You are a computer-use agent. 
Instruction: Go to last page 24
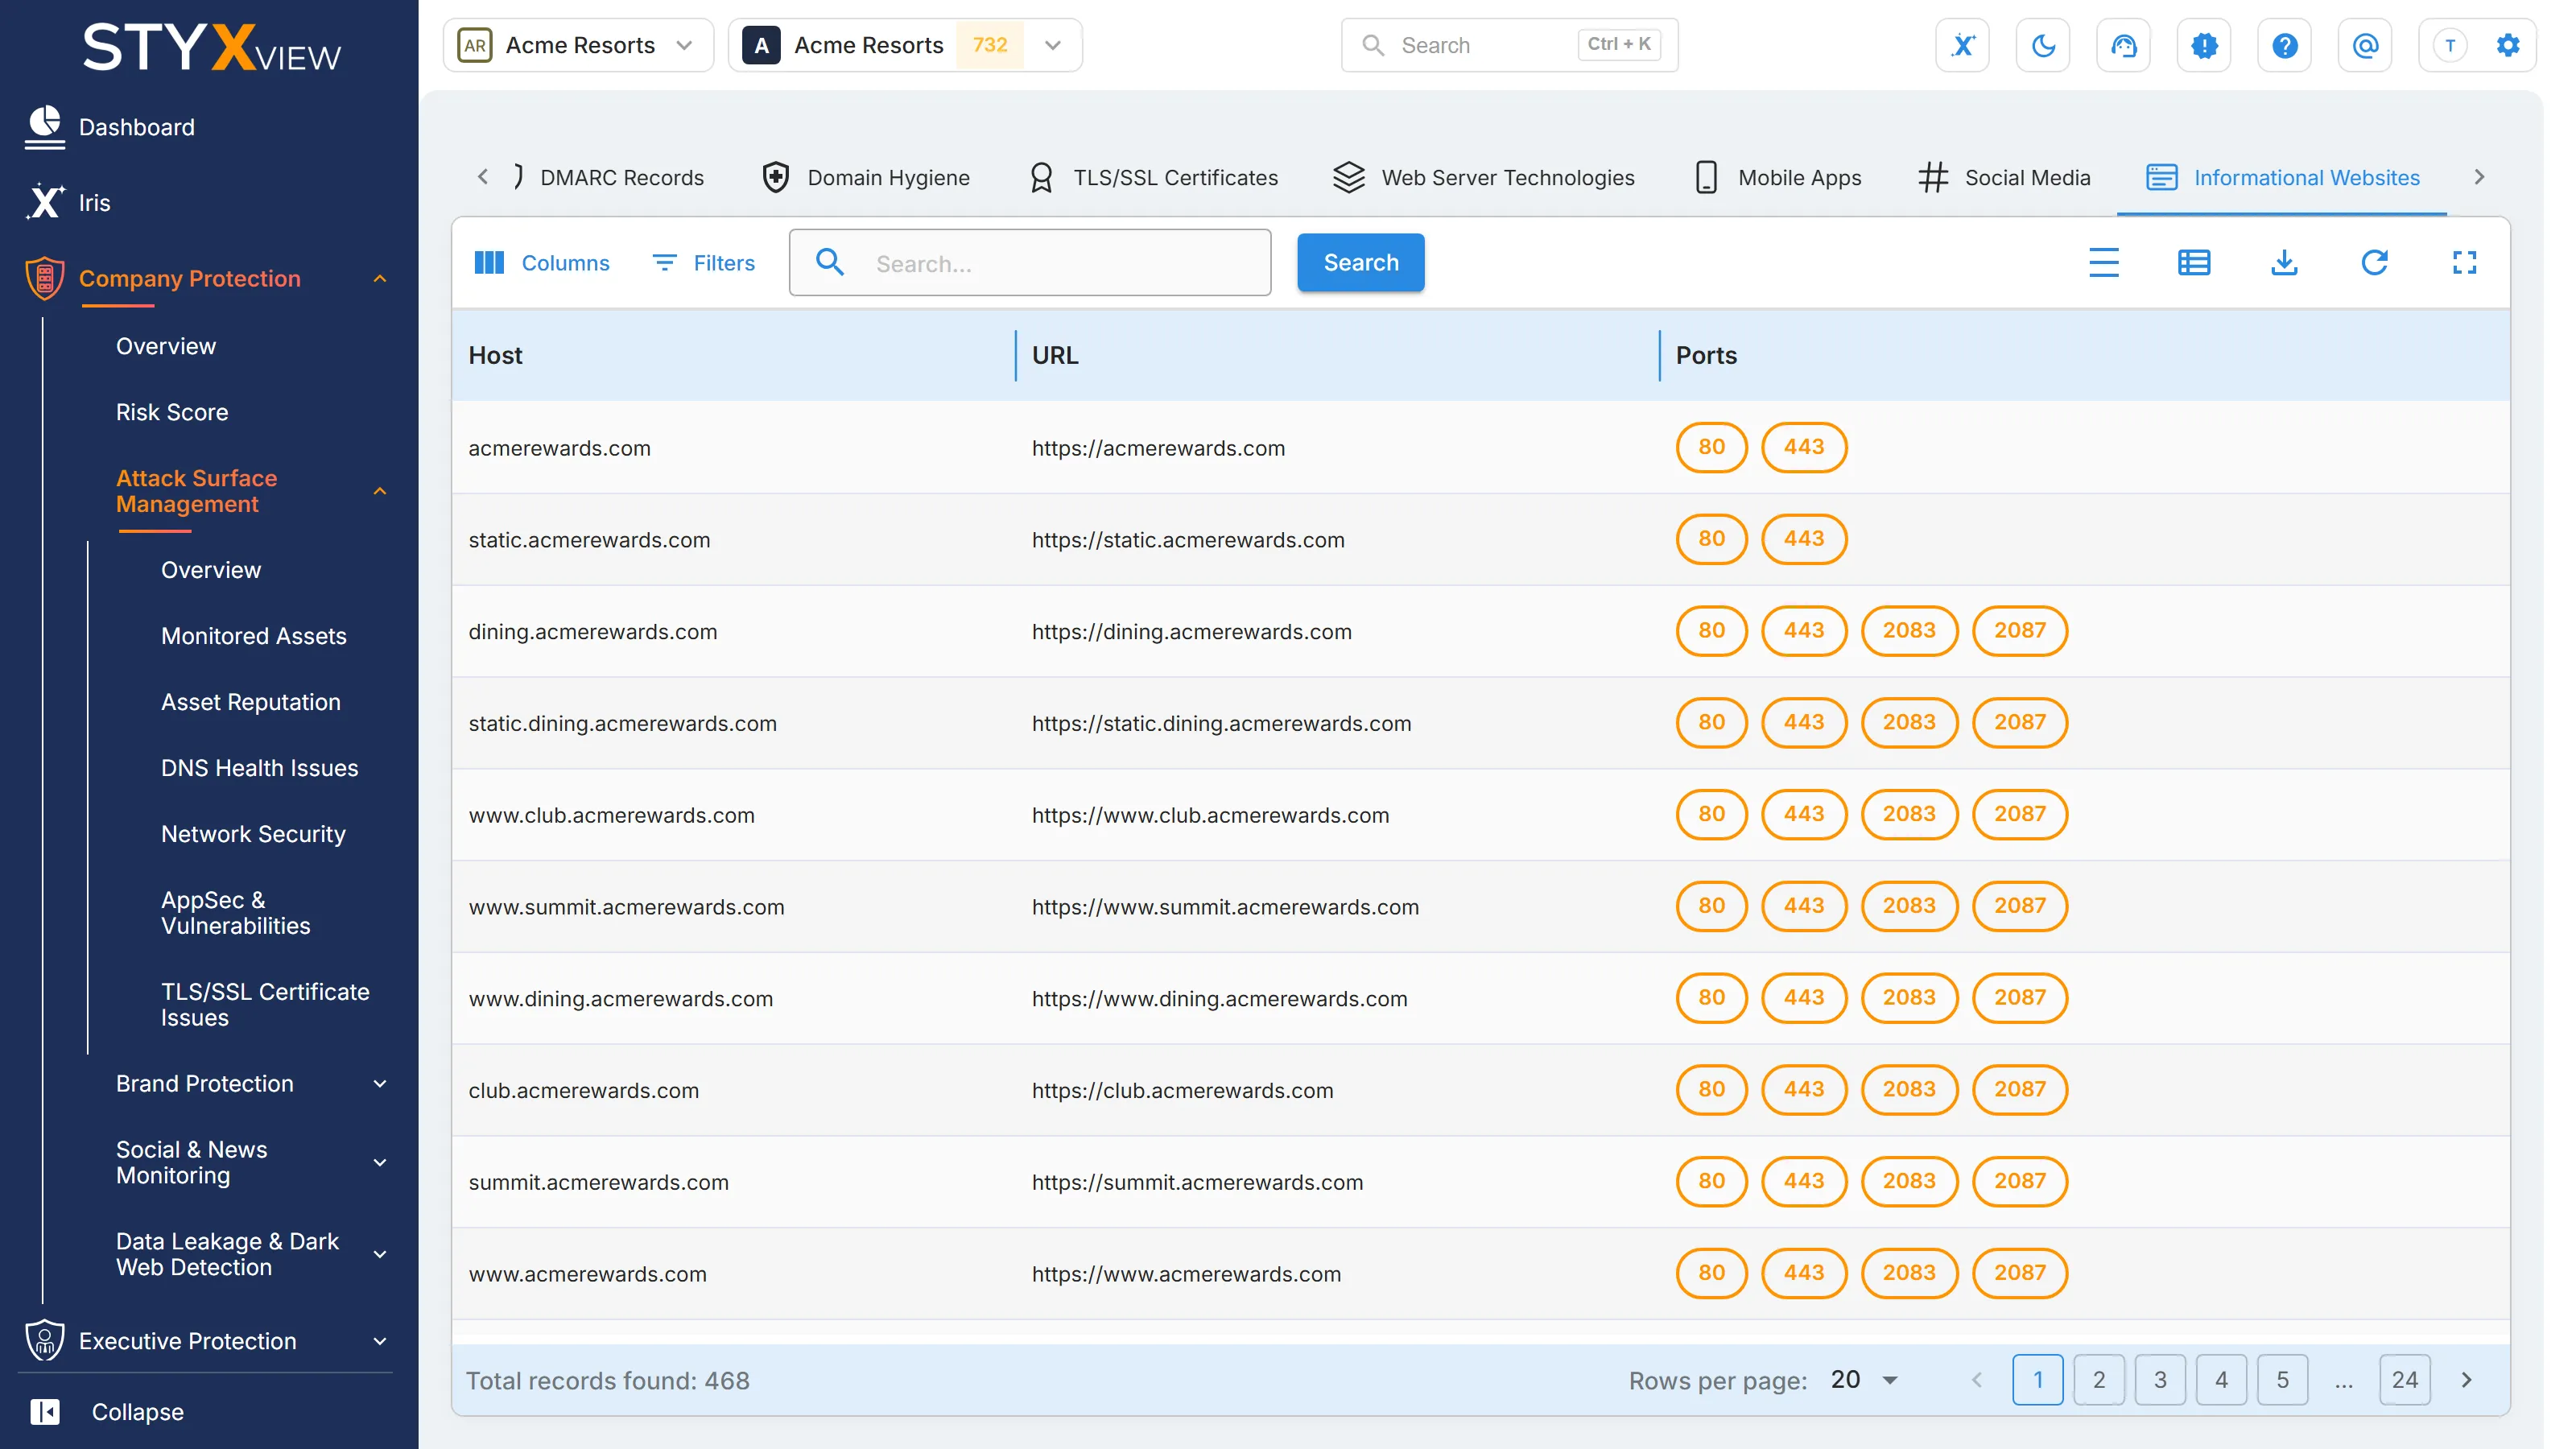point(2404,1379)
